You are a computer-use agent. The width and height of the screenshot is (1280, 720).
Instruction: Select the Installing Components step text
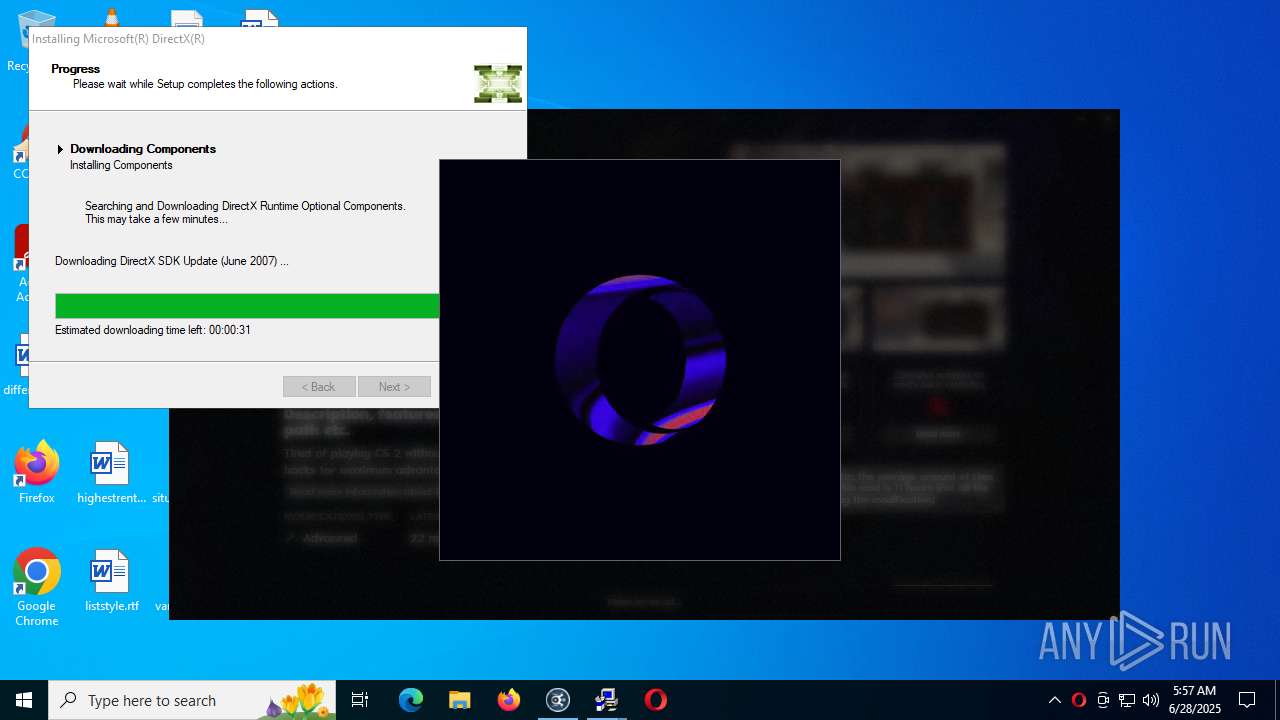(x=121, y=165)
